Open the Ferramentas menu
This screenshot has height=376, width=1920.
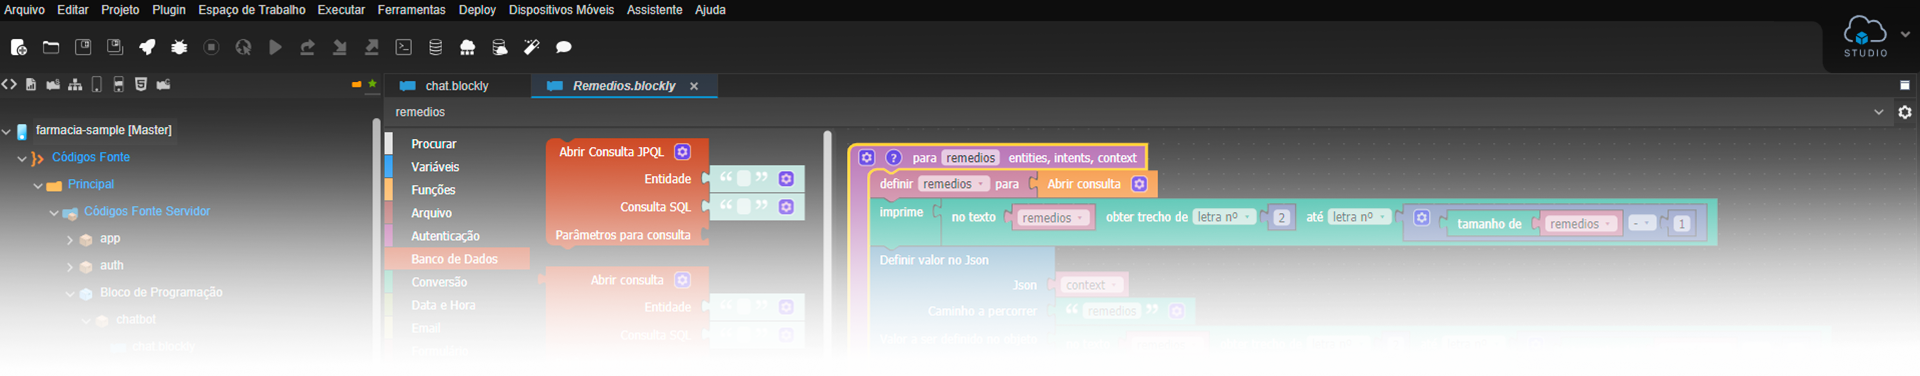click(411, 10)
